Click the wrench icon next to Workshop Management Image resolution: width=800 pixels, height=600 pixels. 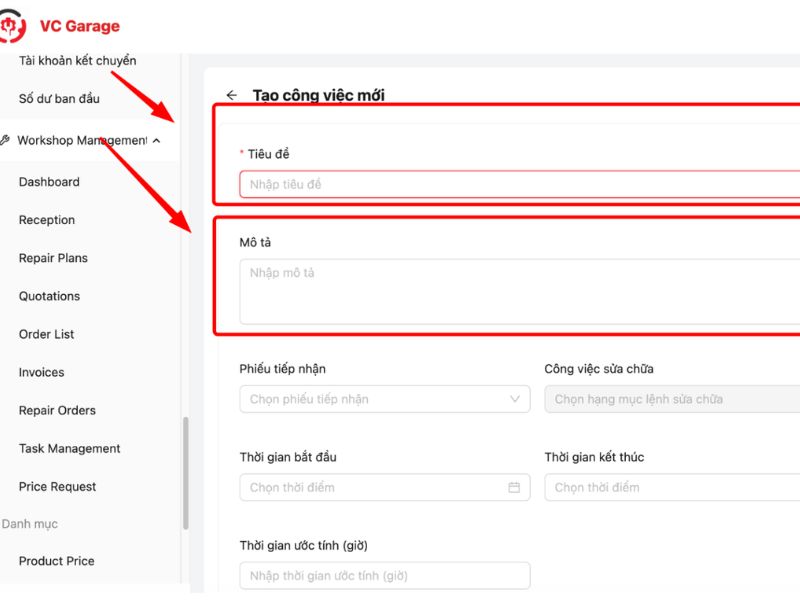click(6, 141)
